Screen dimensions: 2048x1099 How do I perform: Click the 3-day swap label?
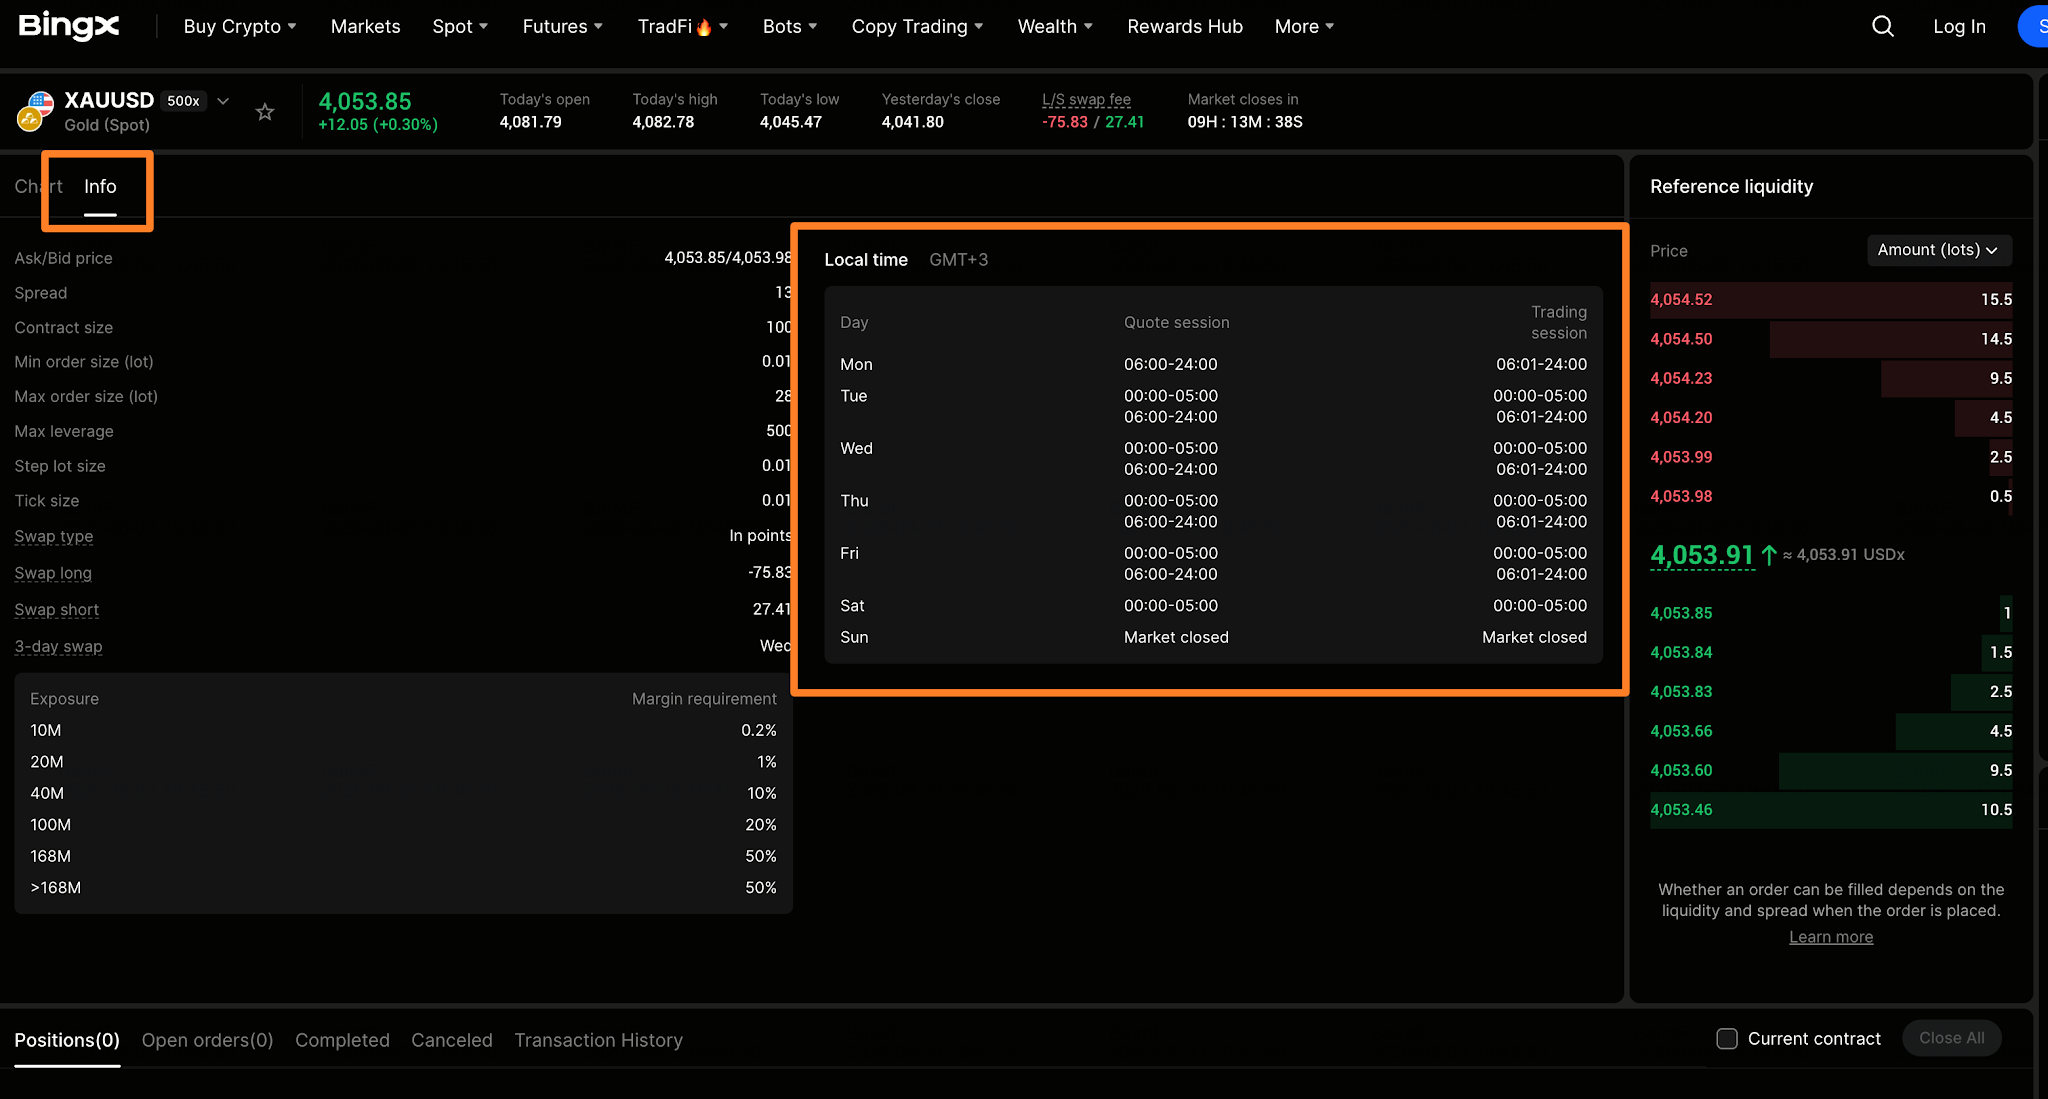click(x=58, y=647)
